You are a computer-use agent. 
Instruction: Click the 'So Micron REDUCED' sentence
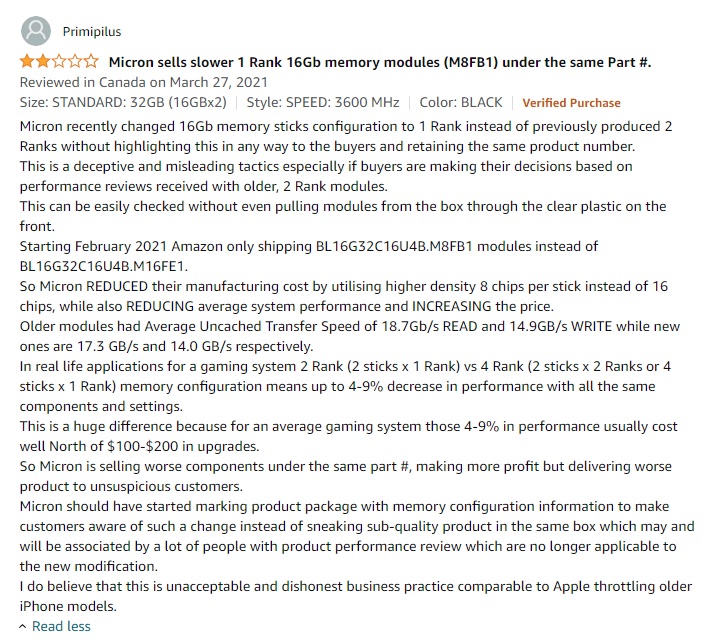click(x=343, y=286)
